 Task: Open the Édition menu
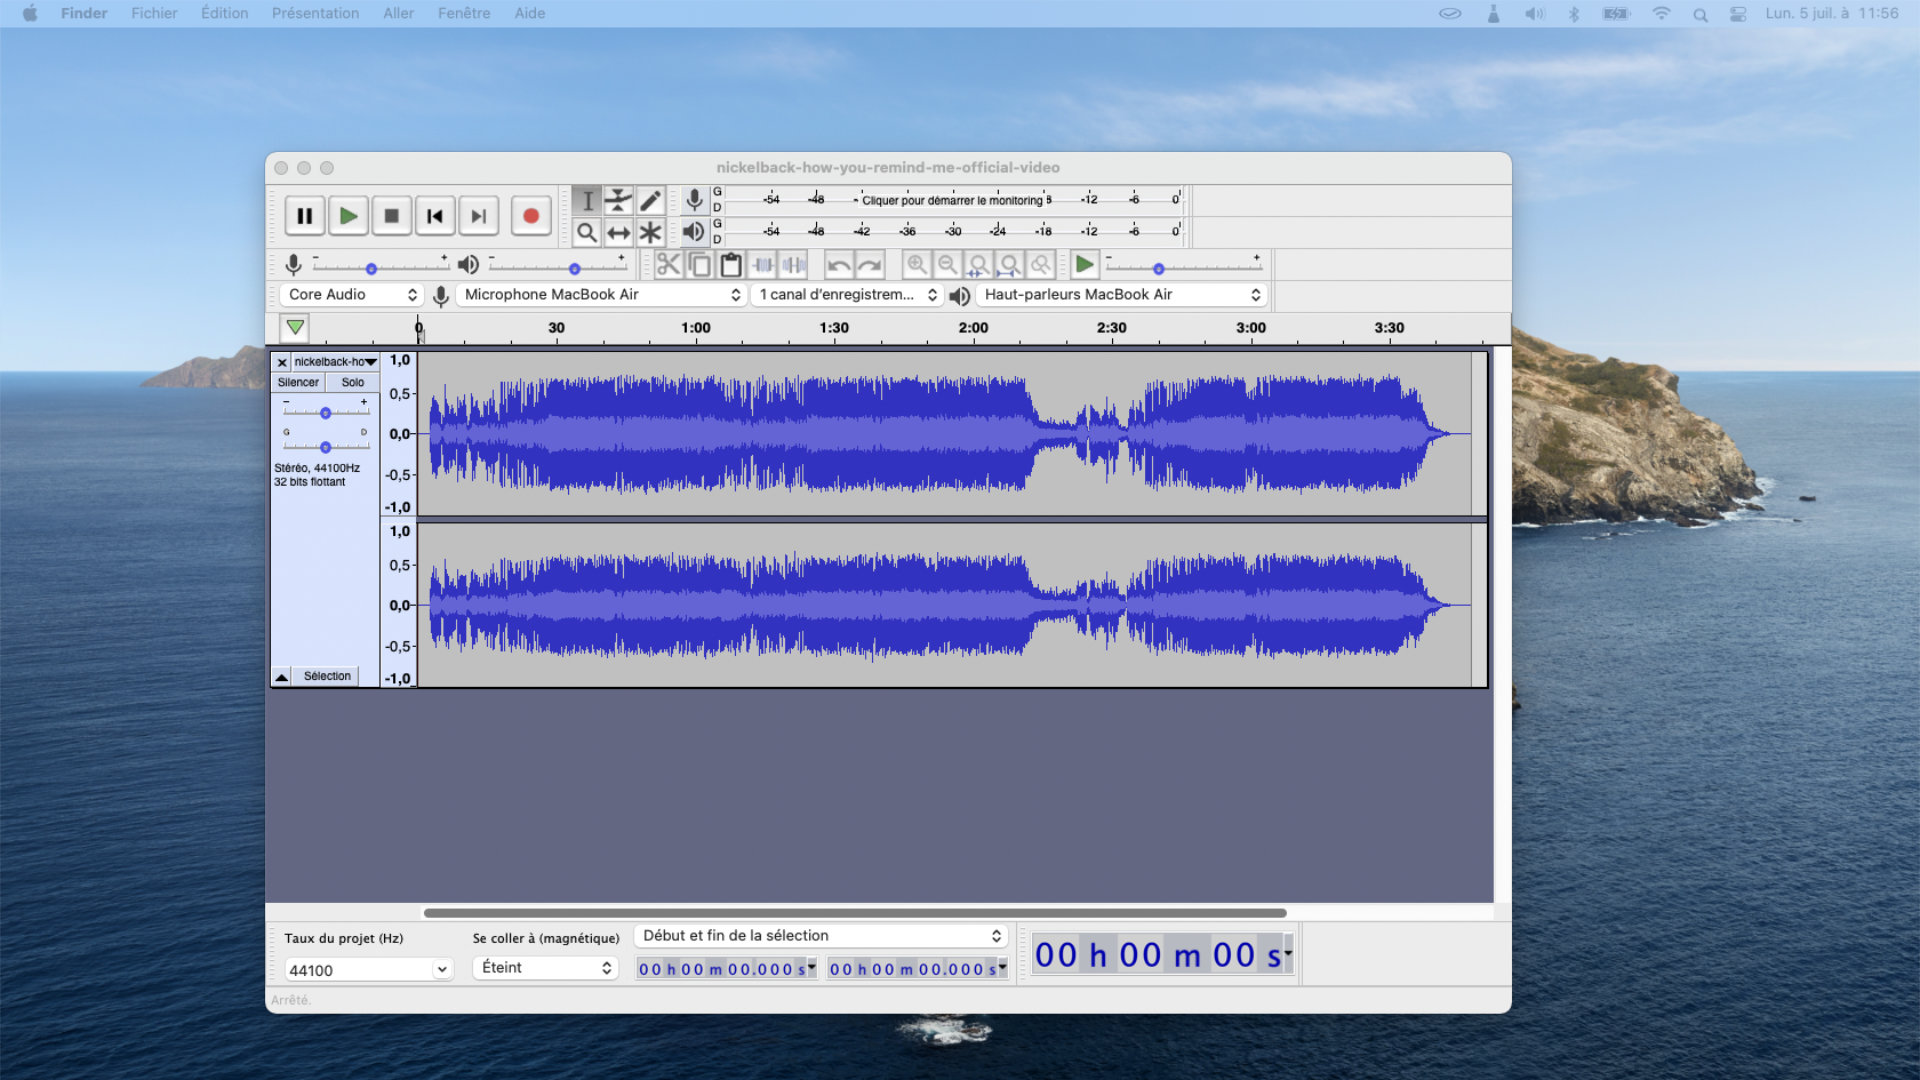[224, 13]
